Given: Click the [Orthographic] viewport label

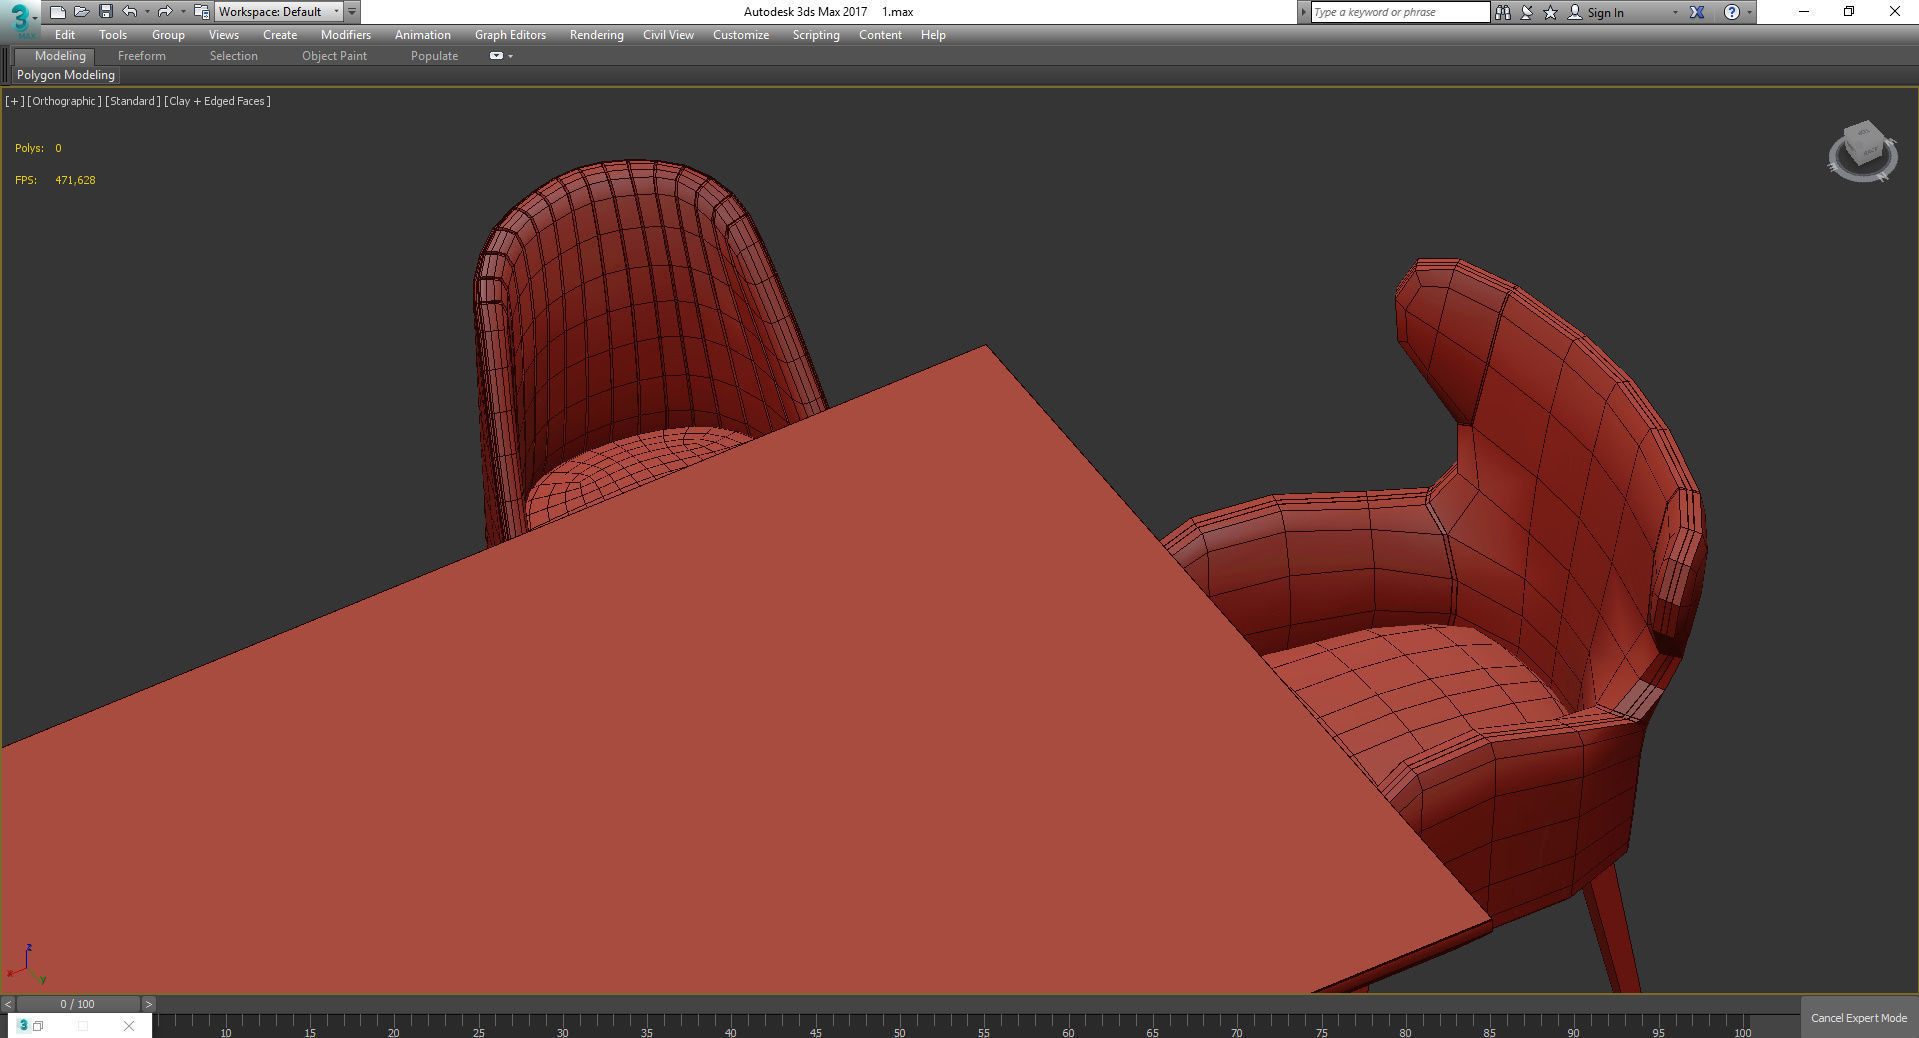Looking at the screenshot, I should 65,101.
